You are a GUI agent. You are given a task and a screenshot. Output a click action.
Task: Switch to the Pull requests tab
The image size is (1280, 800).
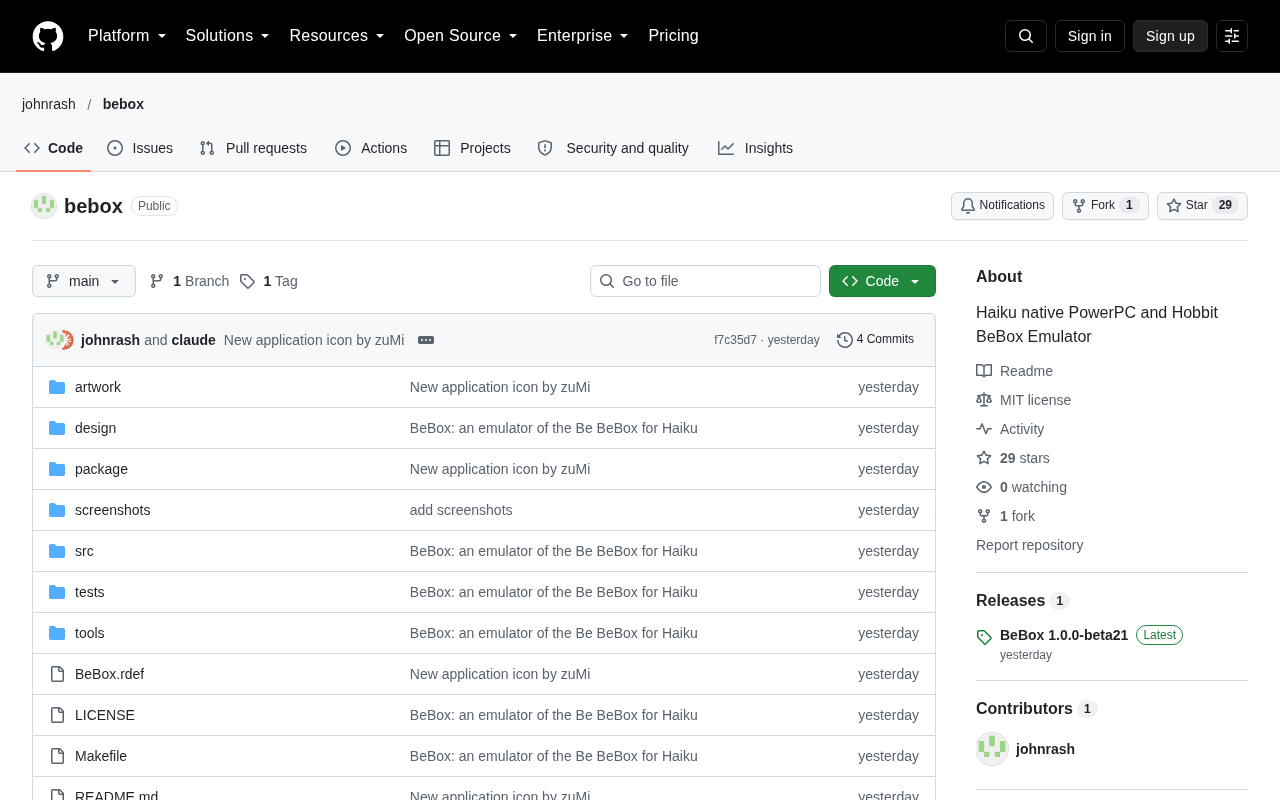click(x=253, y=148)
